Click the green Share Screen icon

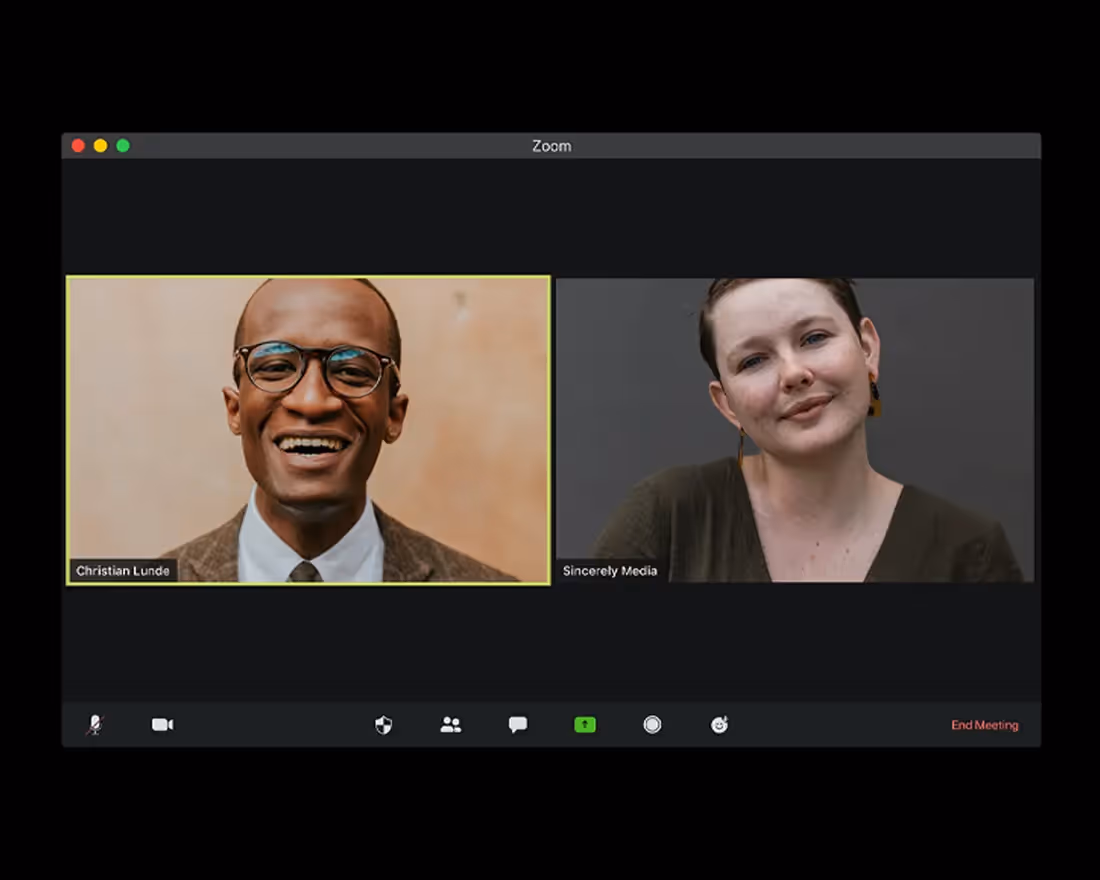[x=585, y=725]
